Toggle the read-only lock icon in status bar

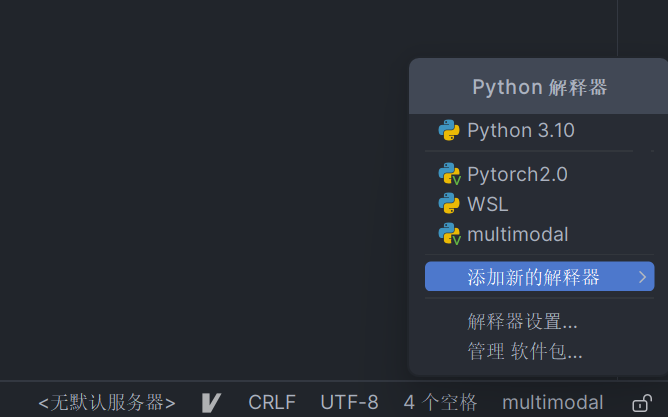tap(642, 403)
